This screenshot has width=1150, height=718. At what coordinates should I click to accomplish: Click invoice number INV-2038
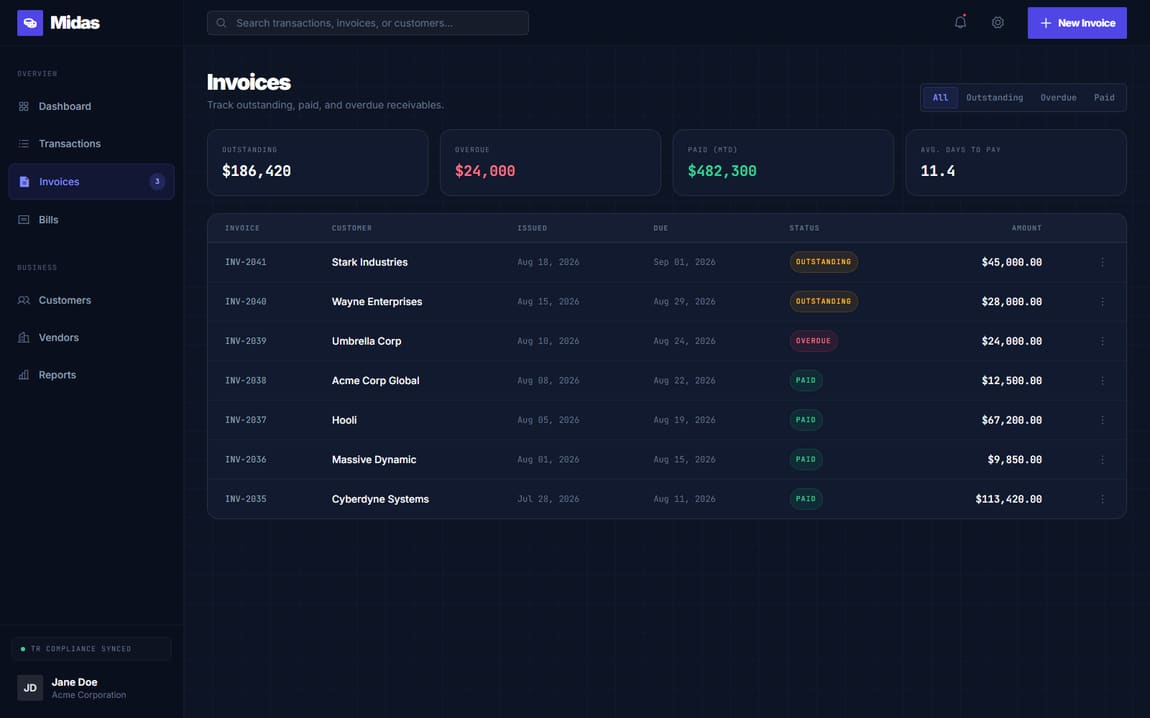coord(246,381)
